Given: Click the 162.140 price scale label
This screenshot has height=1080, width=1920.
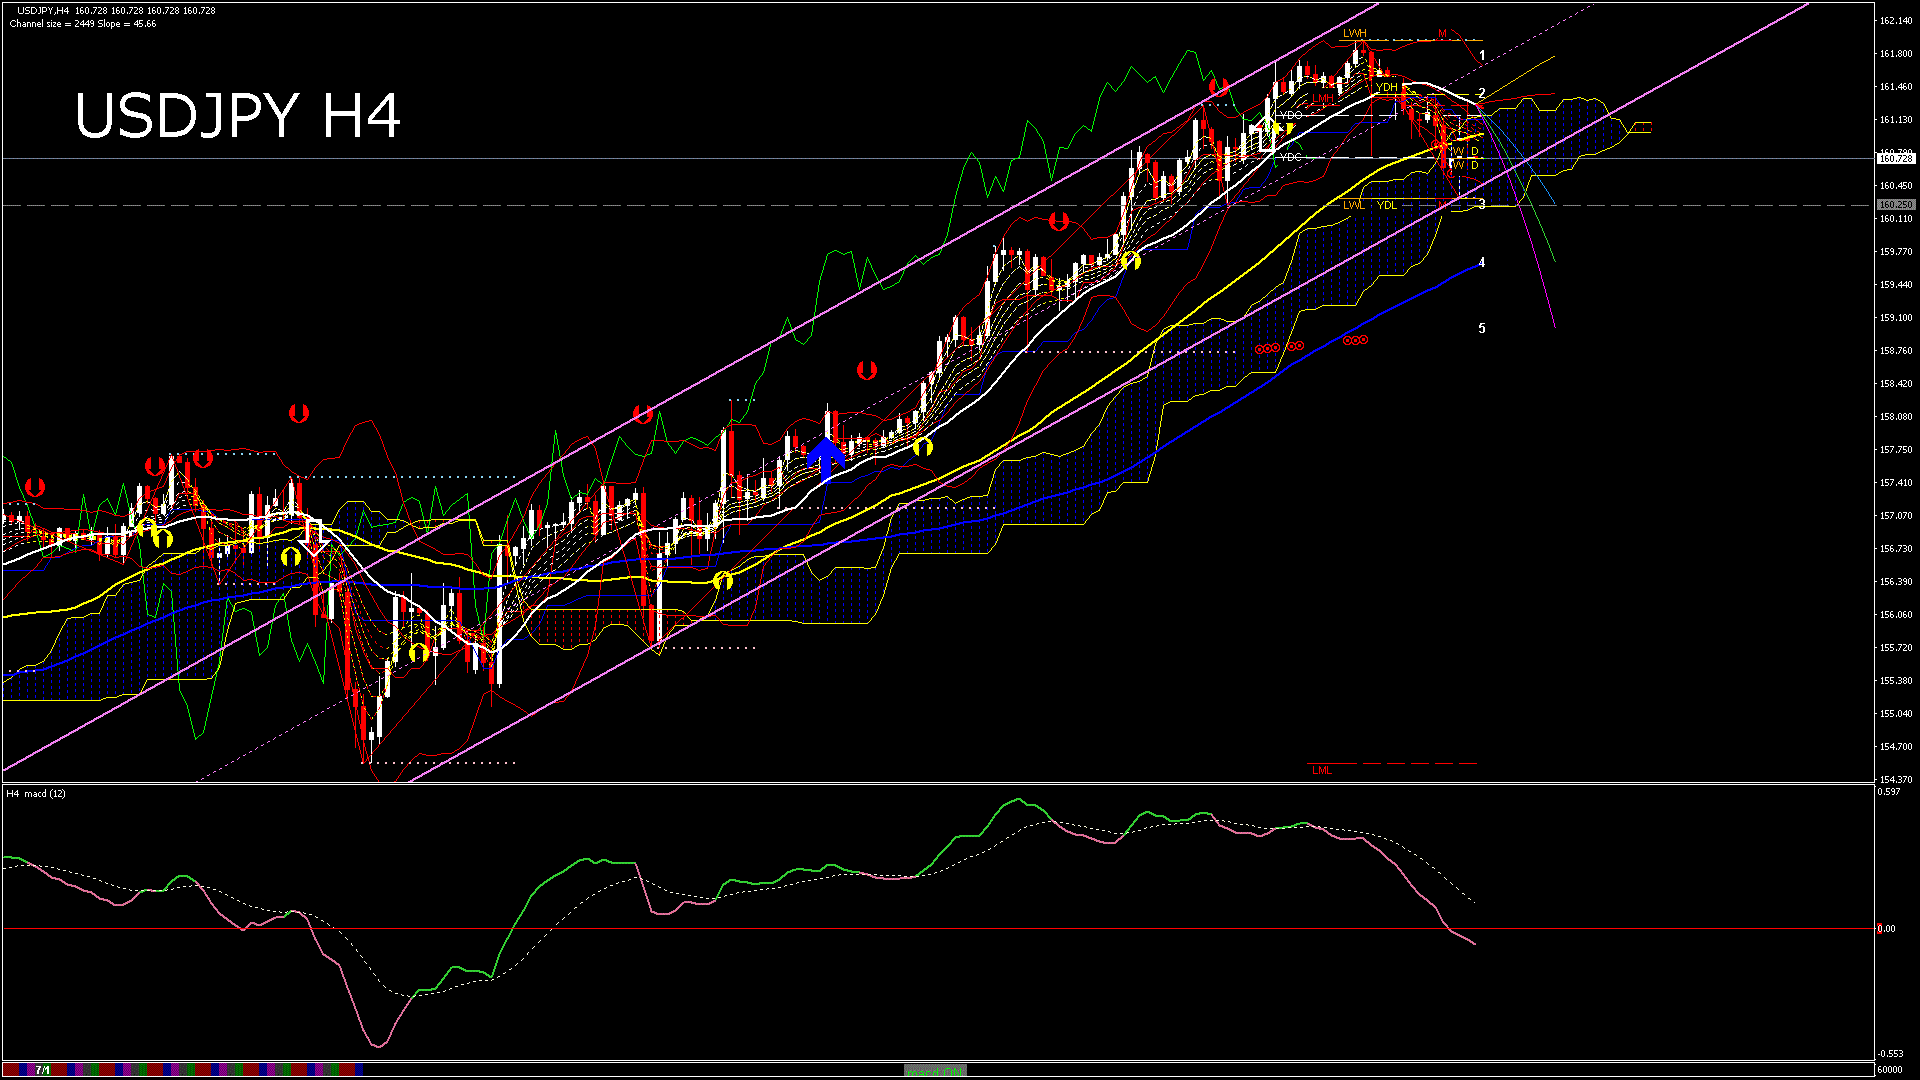Looking at the screenshot, I should pos(1896,21).
